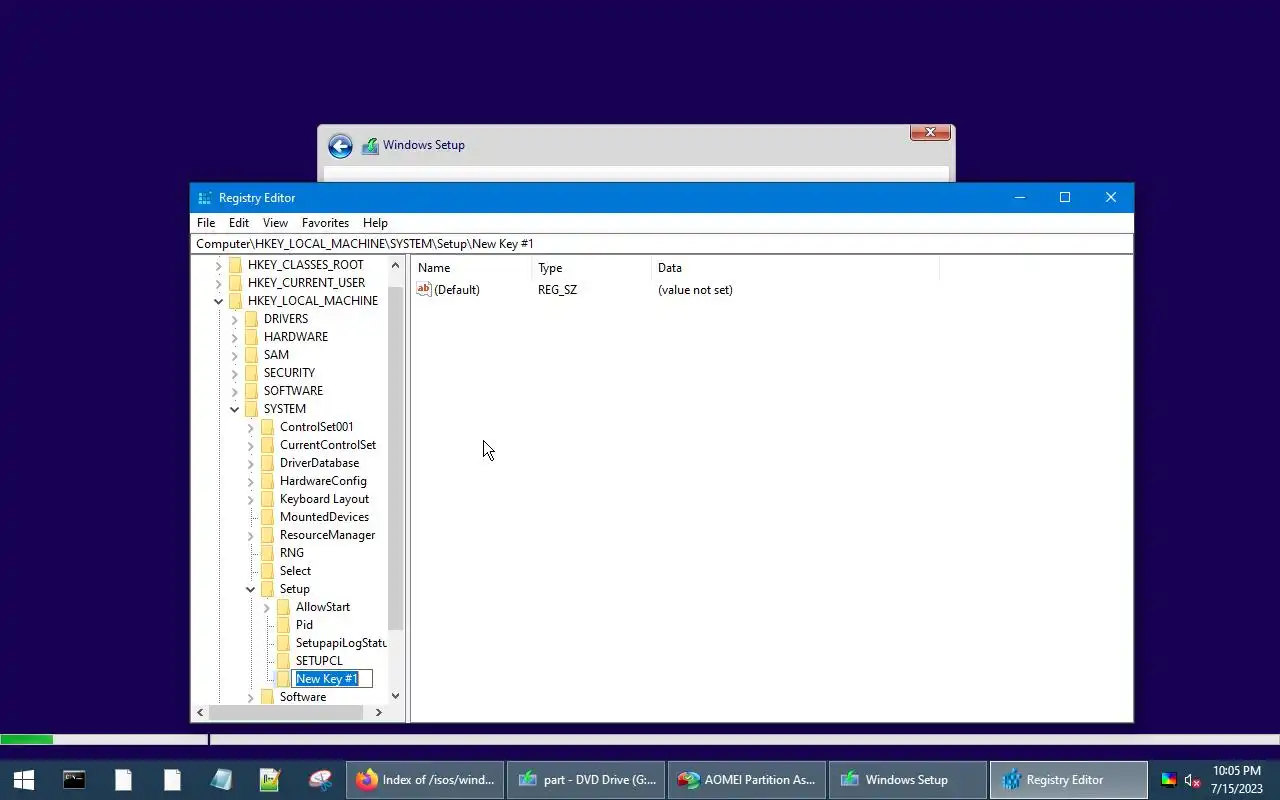Click the SAM folder icon

pyautogui.click(x=252, y=355)
